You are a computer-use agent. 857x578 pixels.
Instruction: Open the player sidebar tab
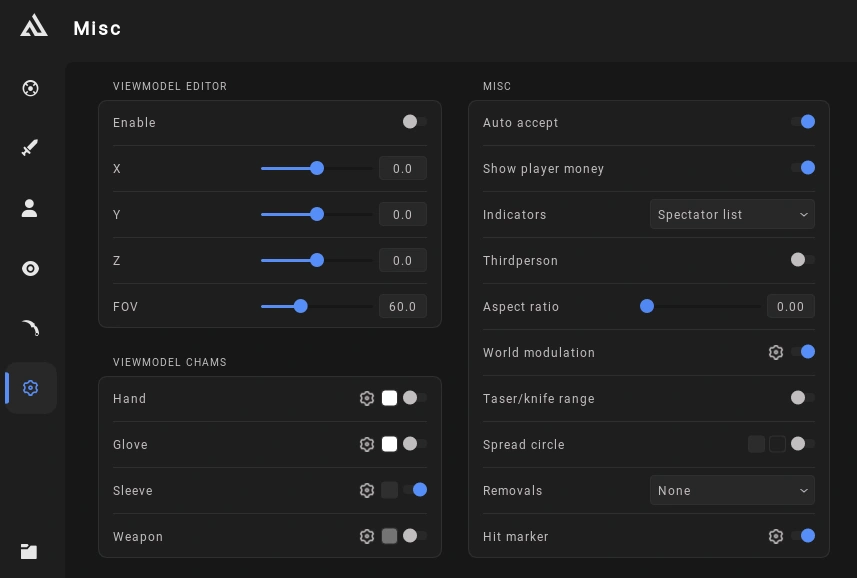(30, 208)
